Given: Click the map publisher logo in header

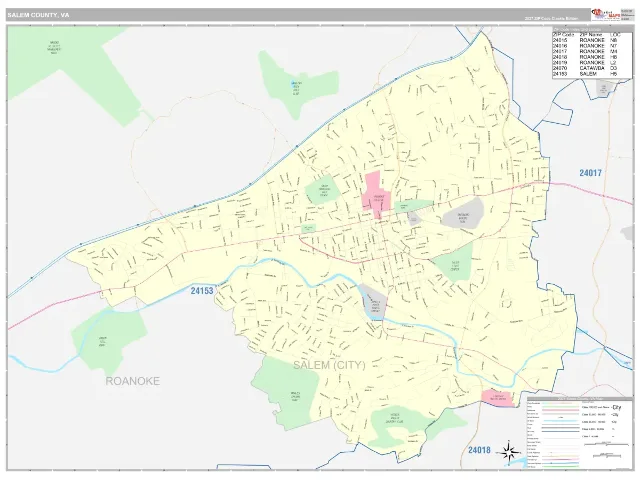Looking at the screenshot, I should [605, 14].
